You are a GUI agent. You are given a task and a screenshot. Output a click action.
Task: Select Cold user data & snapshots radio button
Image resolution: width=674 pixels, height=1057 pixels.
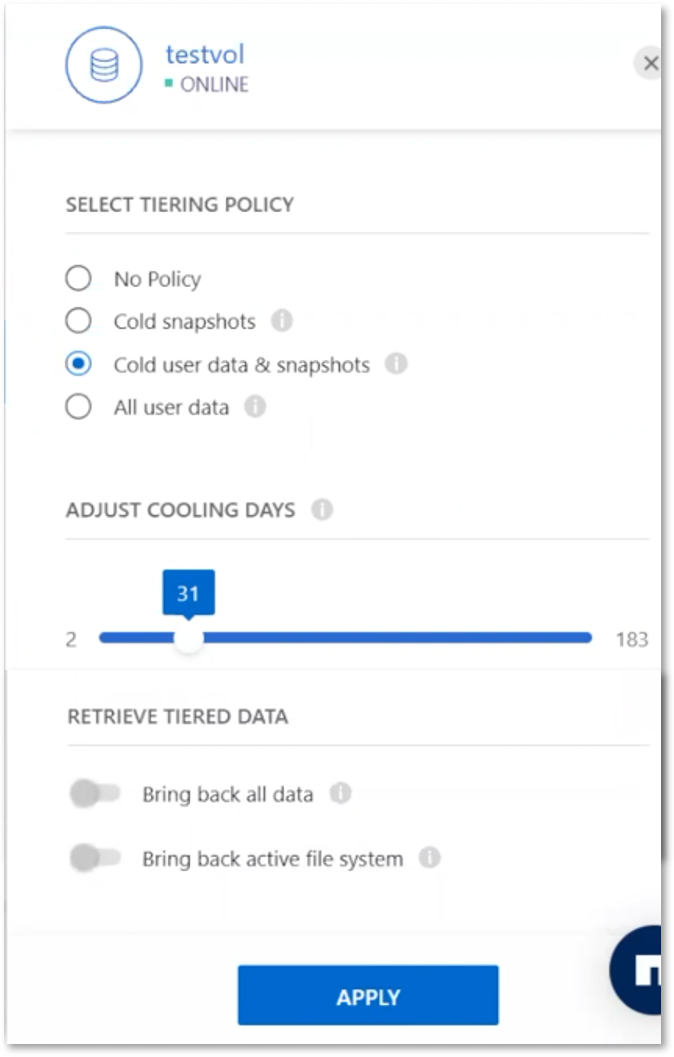tap(78, 363)
